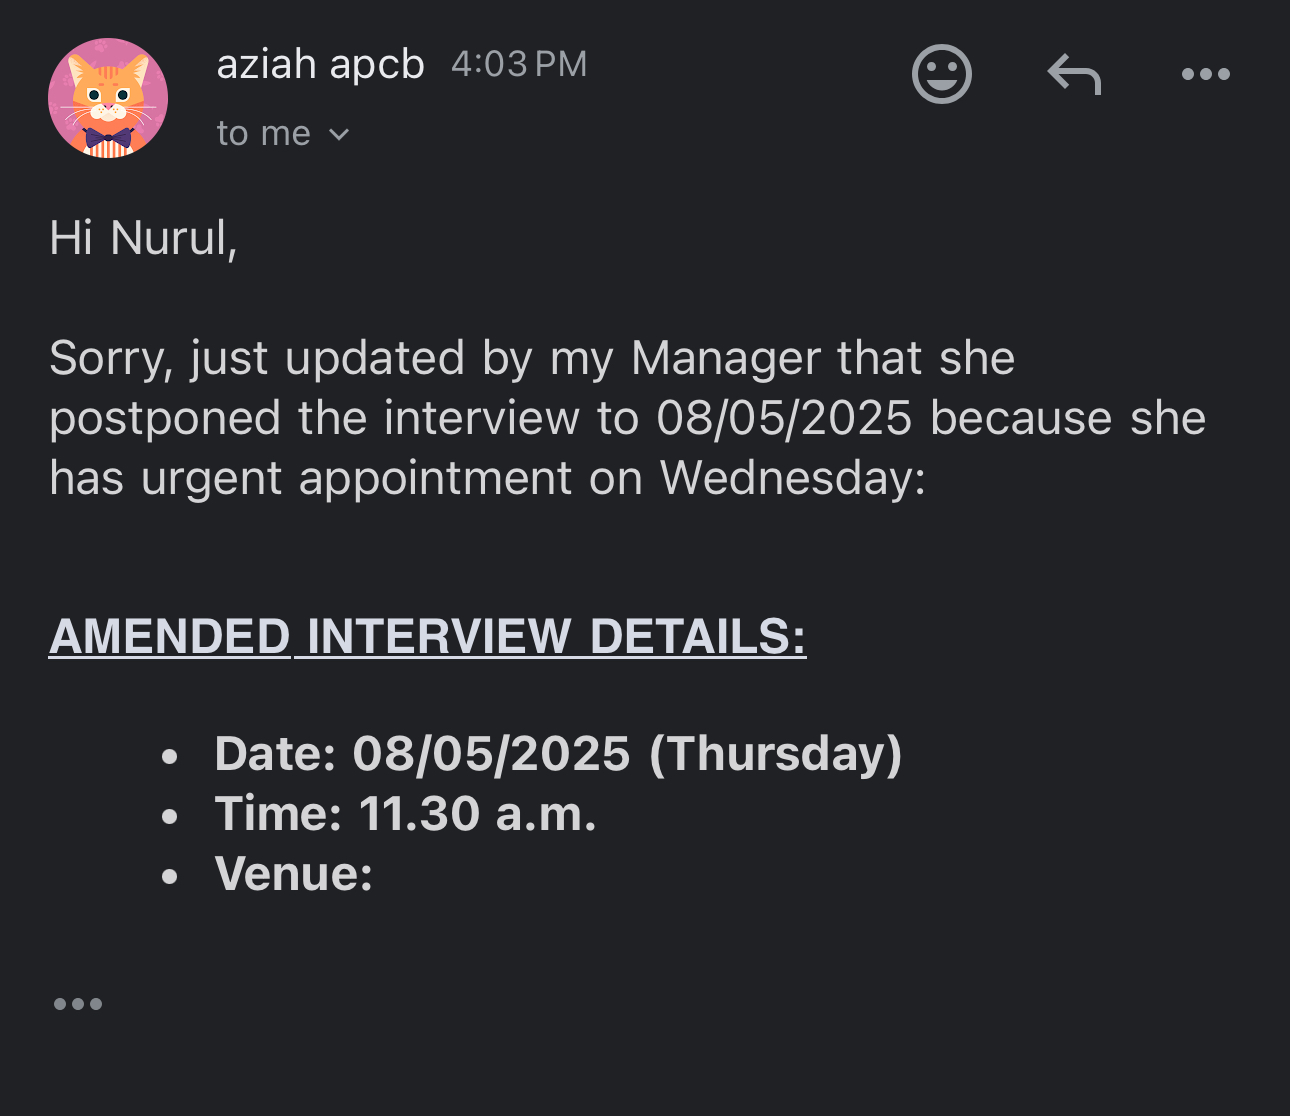Viewport: 1290px width, 1116px height.
Task: Tap the 08/05/2025 date in the paragraph
Action: [x=784, y=418]
